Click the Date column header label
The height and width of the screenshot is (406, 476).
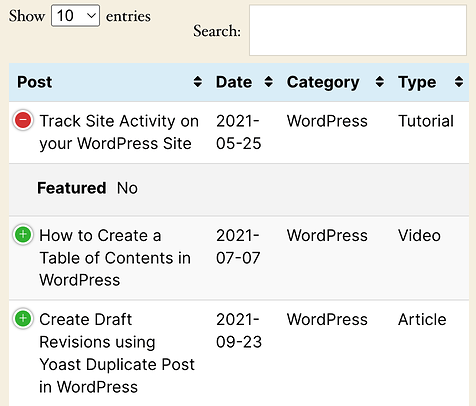pyautogui.click(x=234, y=82)
